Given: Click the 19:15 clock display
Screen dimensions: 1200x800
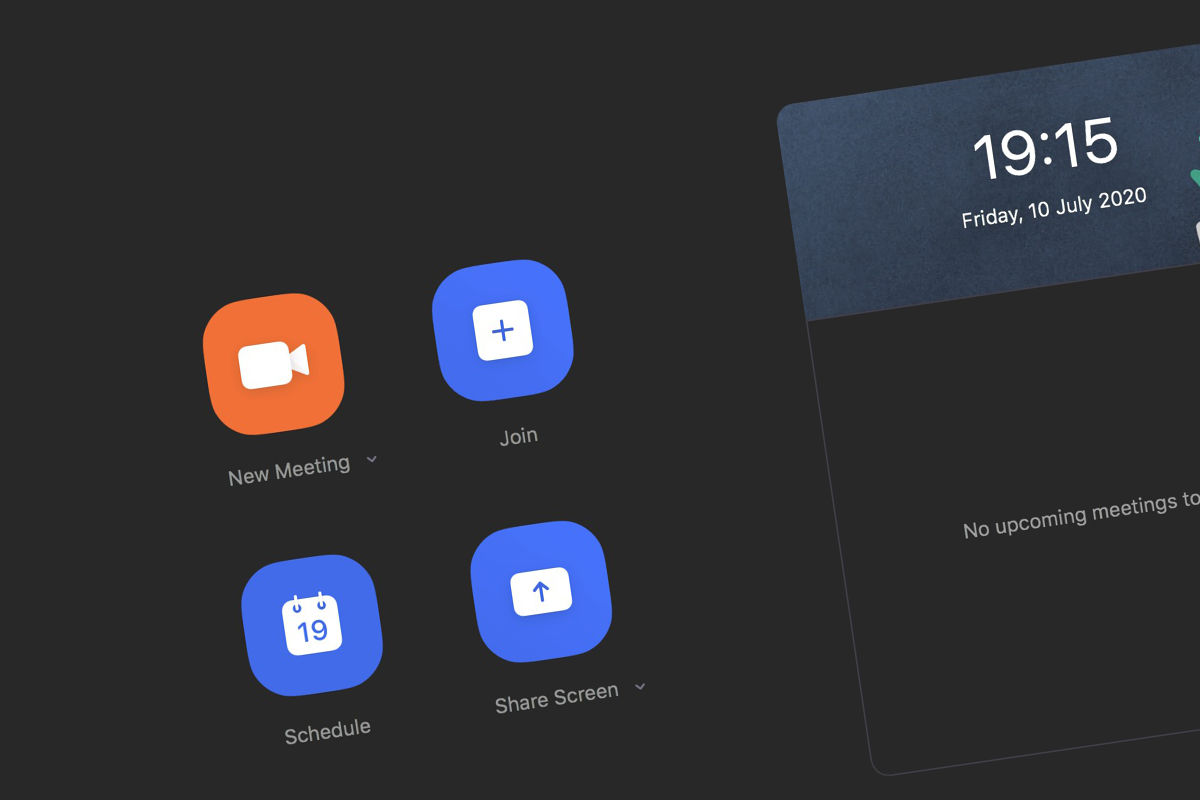Looking at the screenshot, I should pos(1045,149).
